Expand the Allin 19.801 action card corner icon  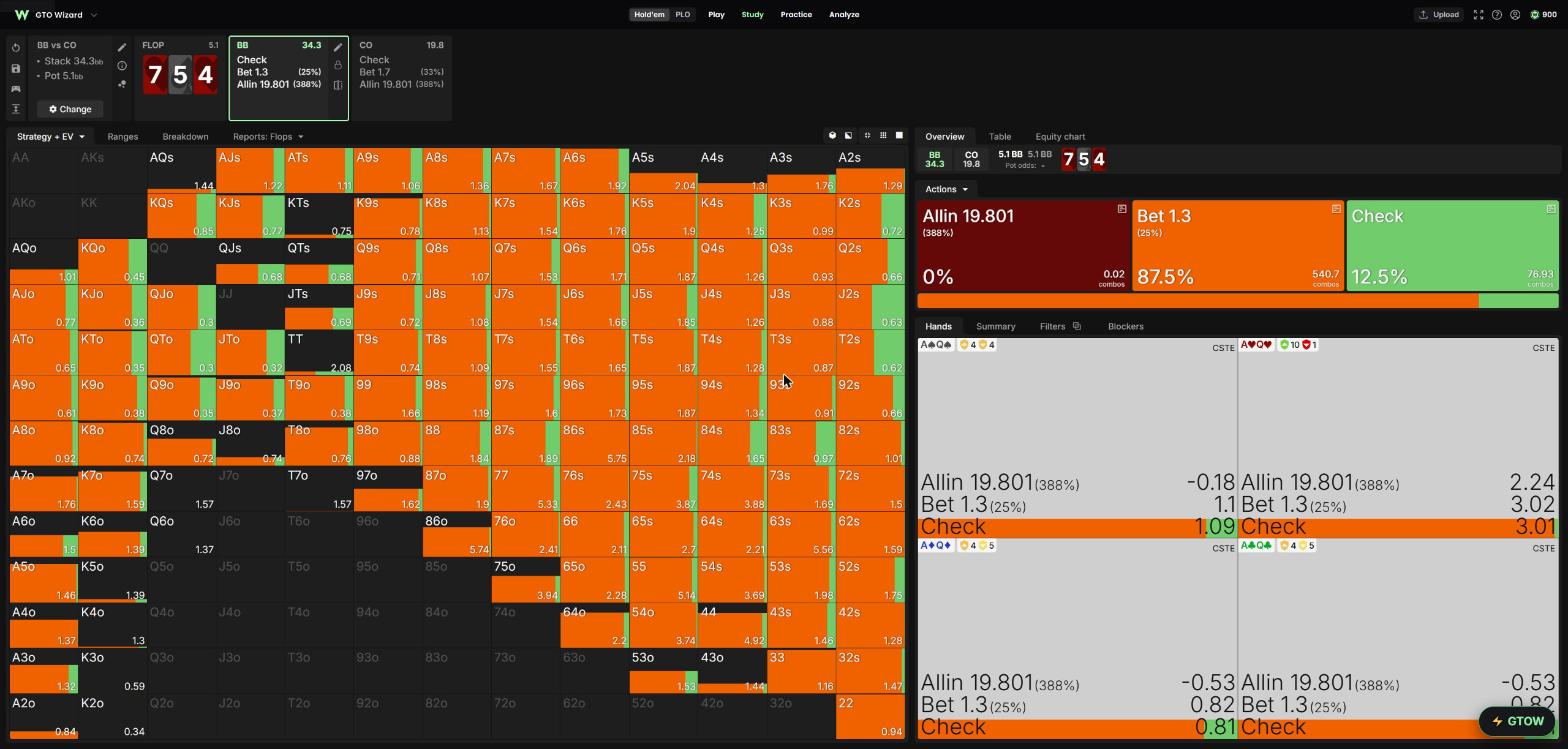coord(1122,209)
